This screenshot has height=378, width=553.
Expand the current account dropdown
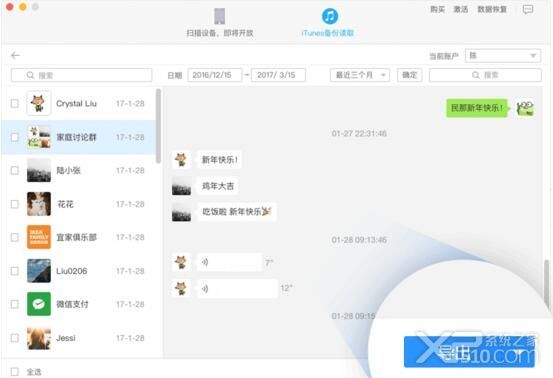coord(503,56)
